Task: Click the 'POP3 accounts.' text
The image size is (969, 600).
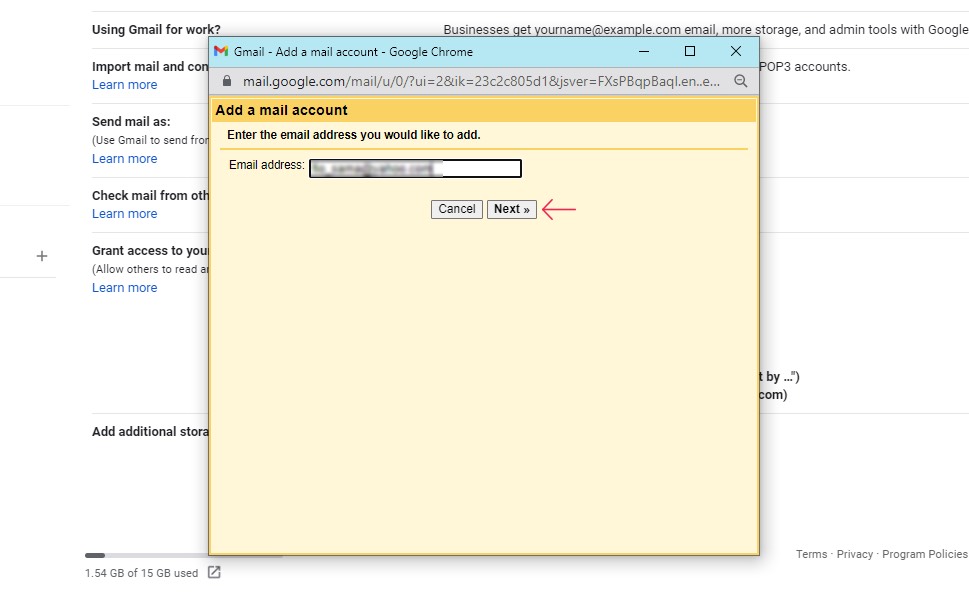Action: pyautogui.click(x=805, y=67)
